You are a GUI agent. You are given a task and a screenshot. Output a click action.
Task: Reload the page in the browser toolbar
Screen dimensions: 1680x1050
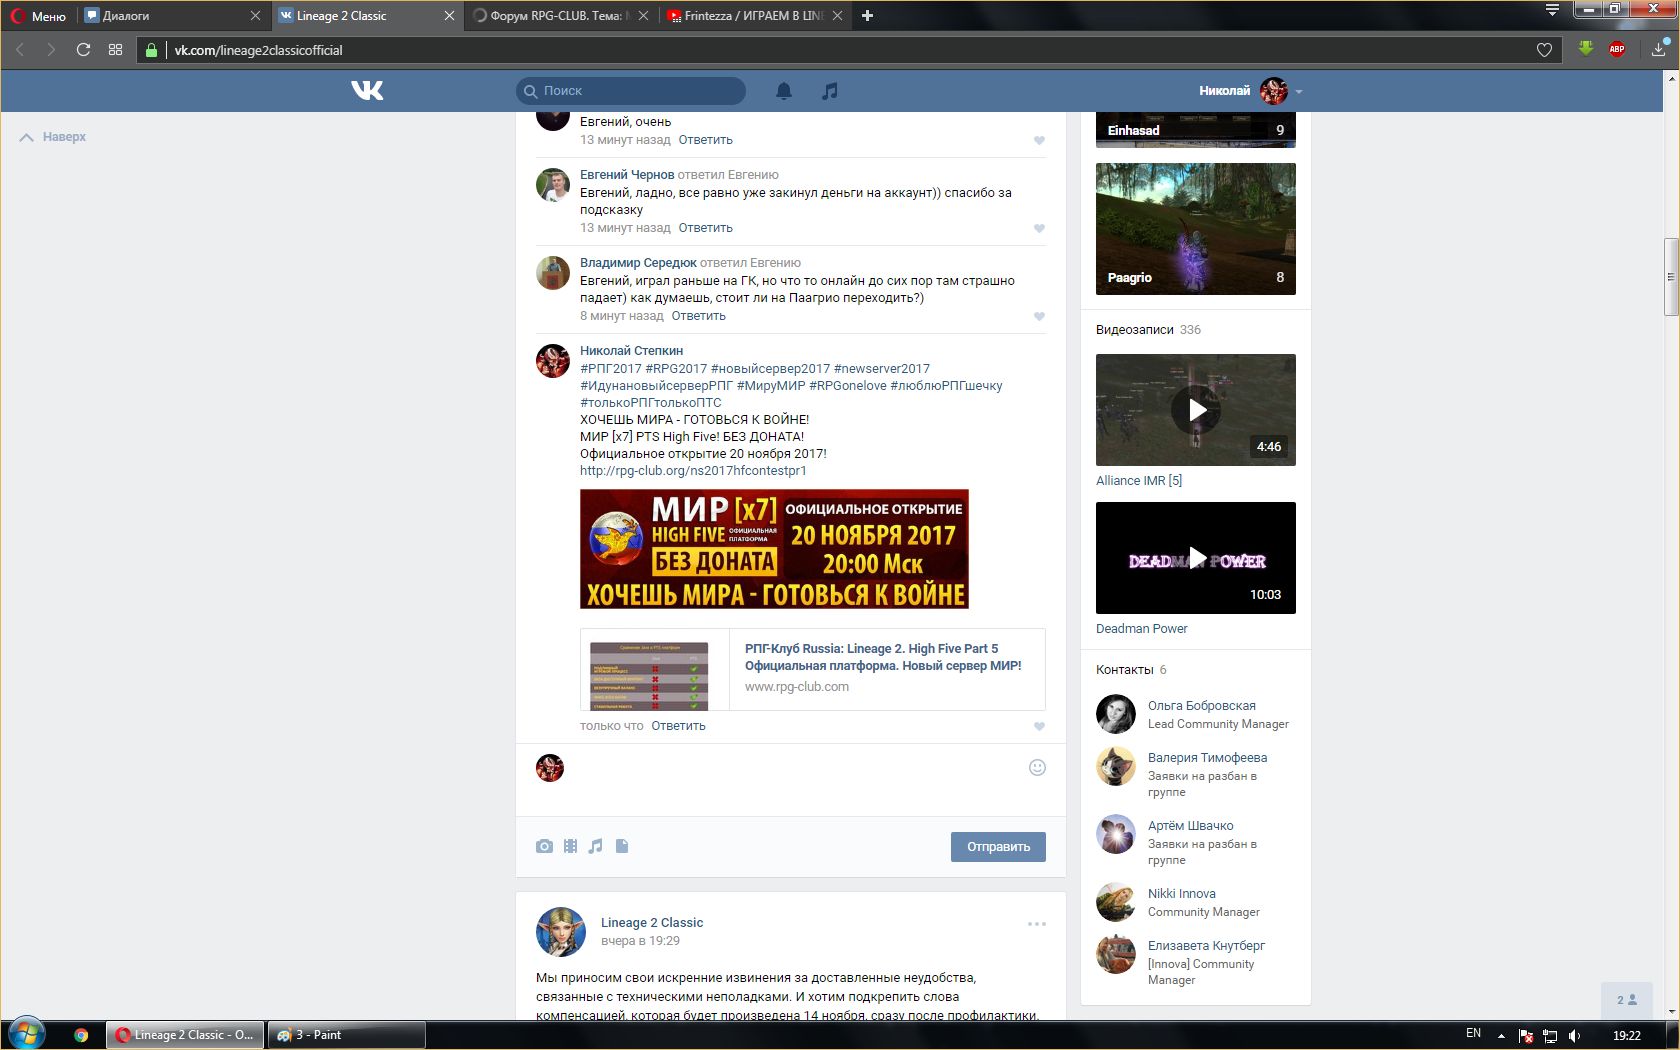point(83,50)
